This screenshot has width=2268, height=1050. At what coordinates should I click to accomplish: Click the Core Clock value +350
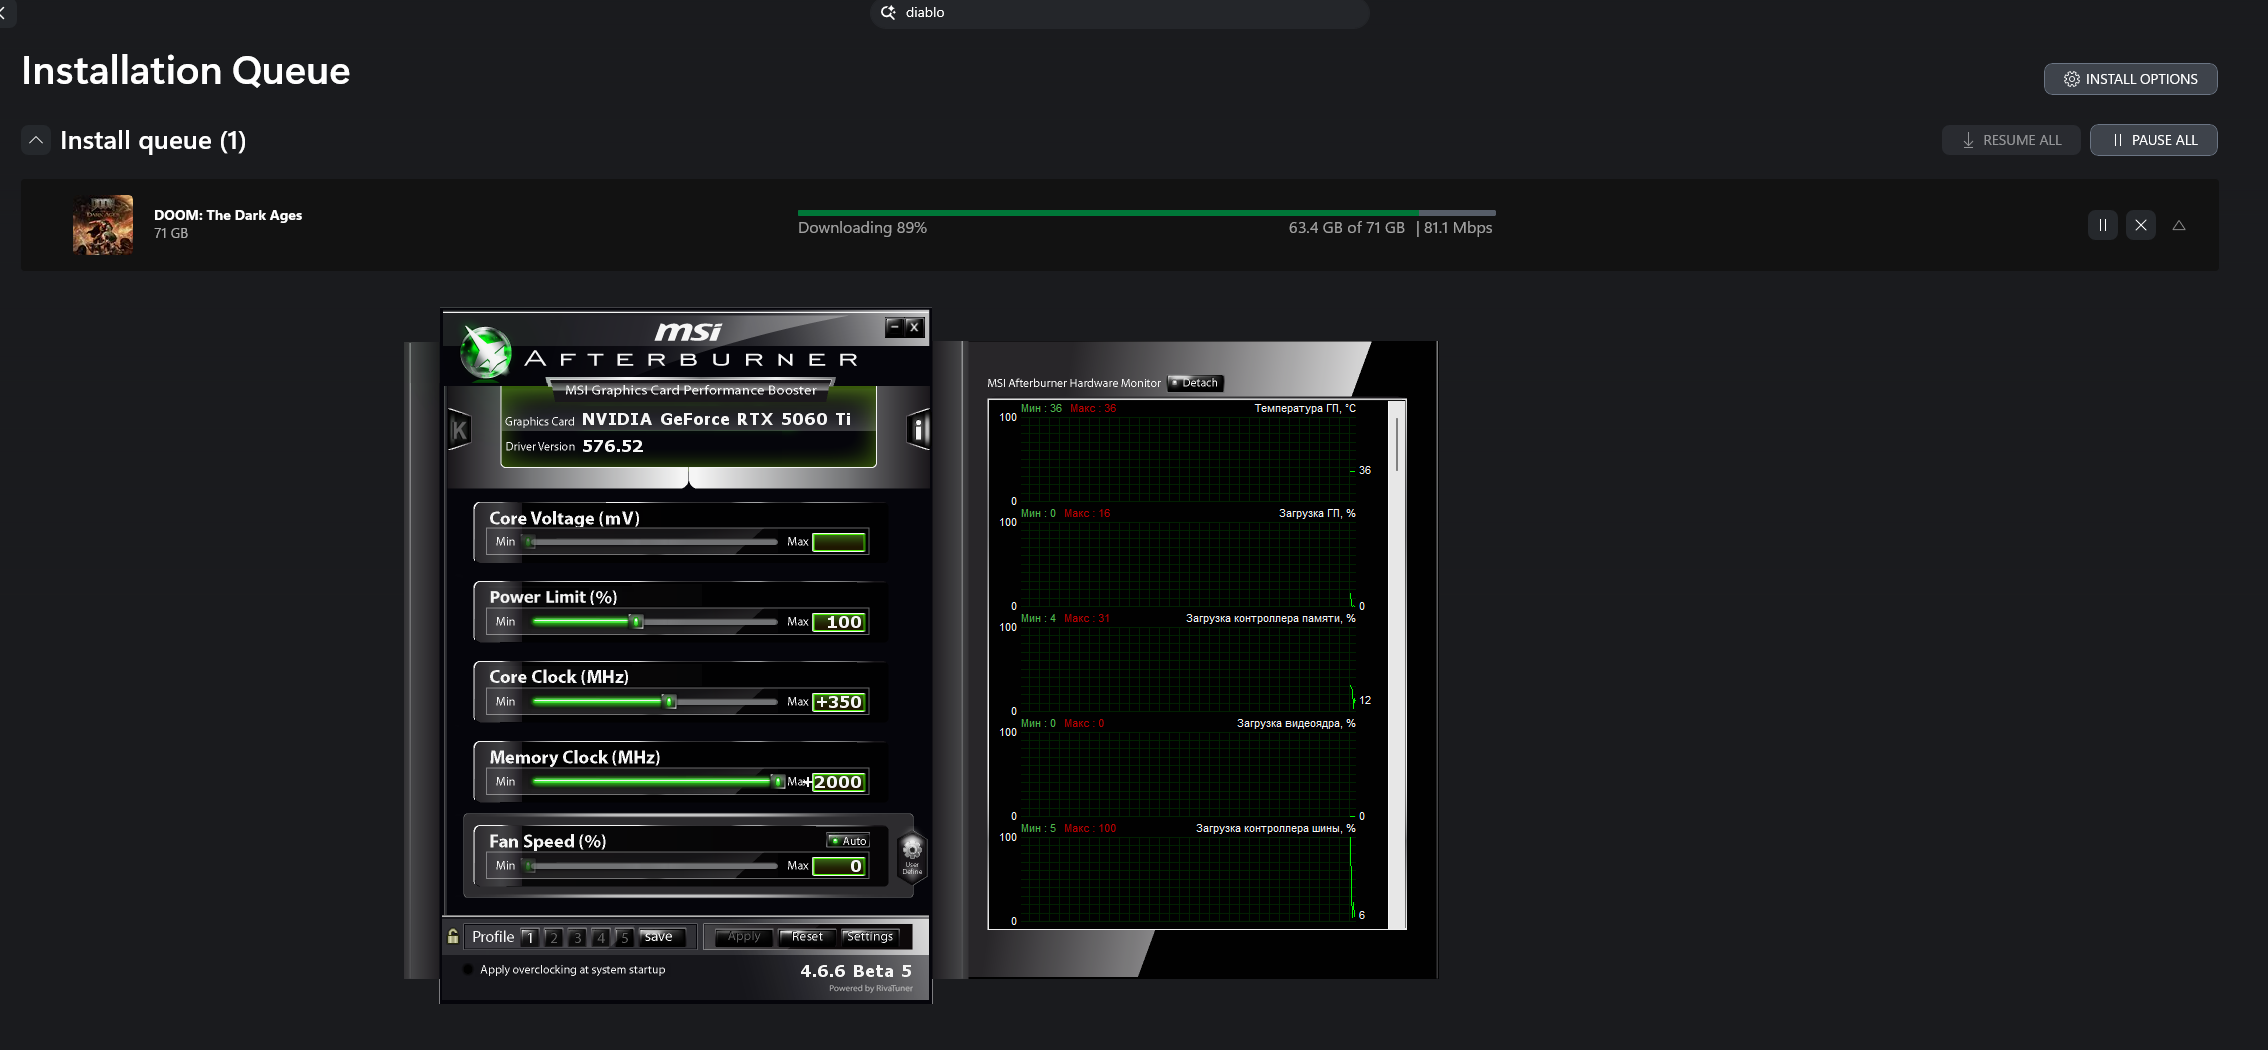pyautogui.click(x=839, y=702)
